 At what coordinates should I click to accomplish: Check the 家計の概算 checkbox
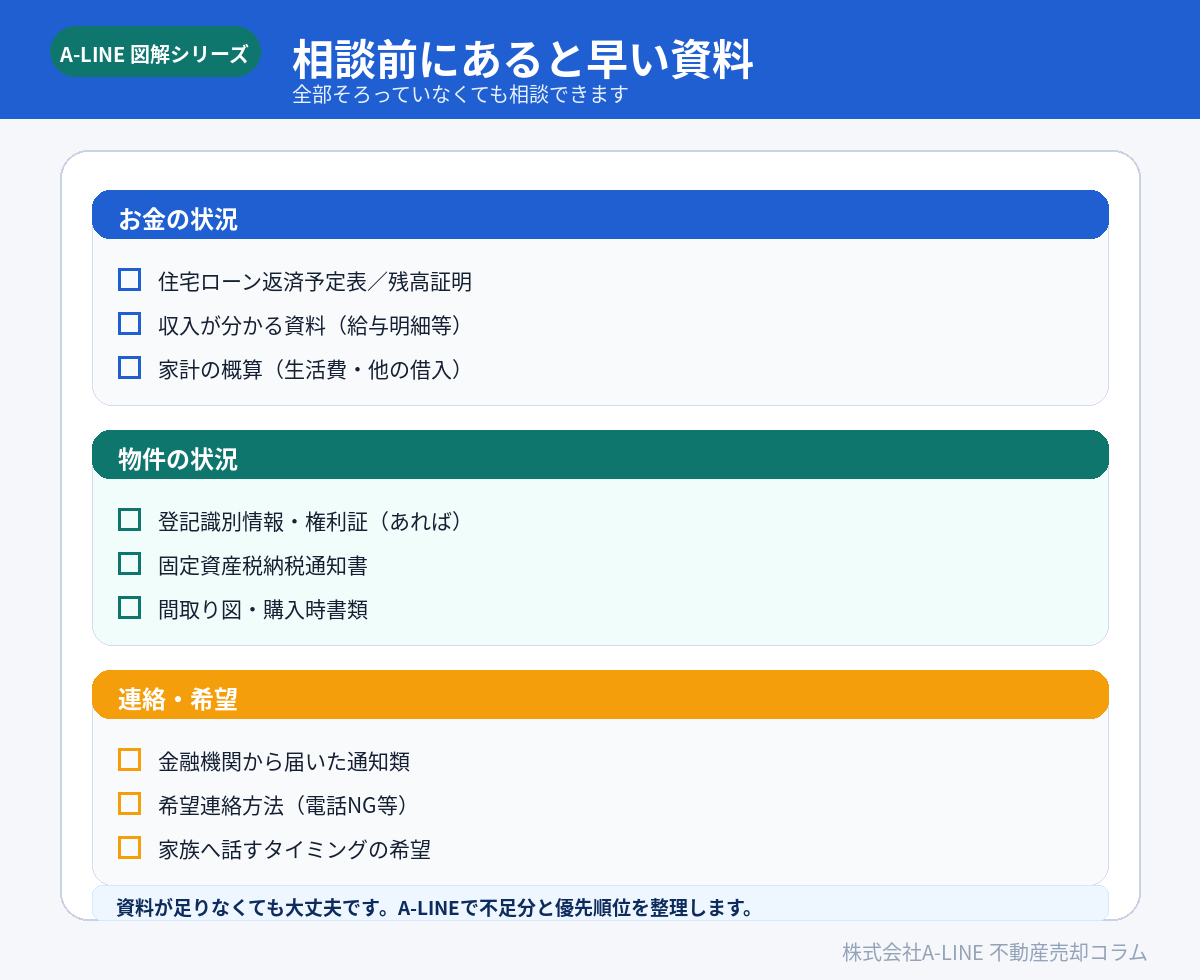129,367
